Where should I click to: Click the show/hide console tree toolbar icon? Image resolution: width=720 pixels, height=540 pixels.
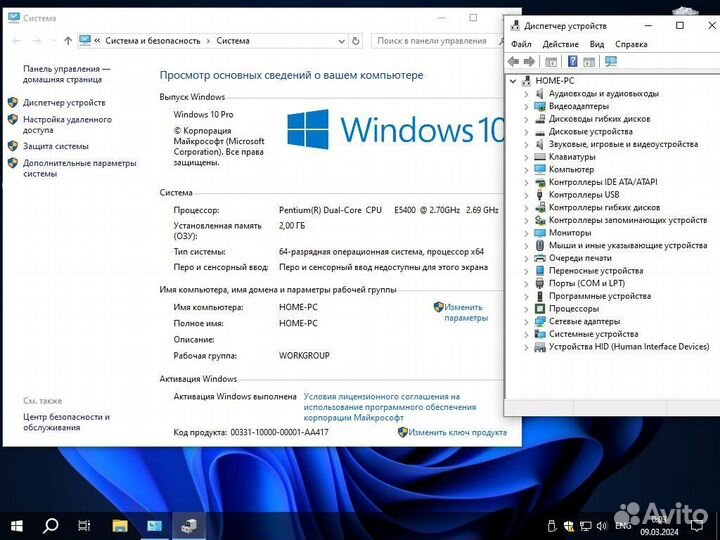pyautogui.click(x=551, y=62)
